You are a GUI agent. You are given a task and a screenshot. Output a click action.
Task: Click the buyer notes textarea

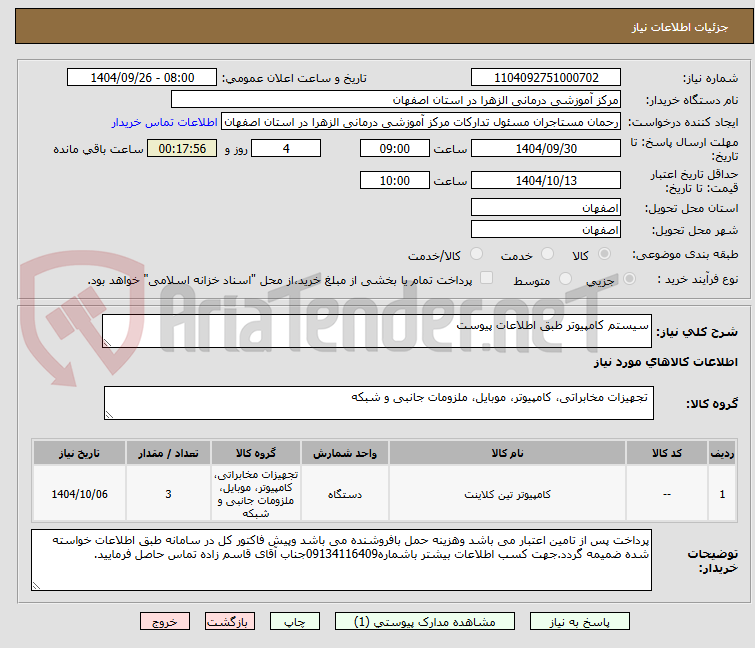341,560
